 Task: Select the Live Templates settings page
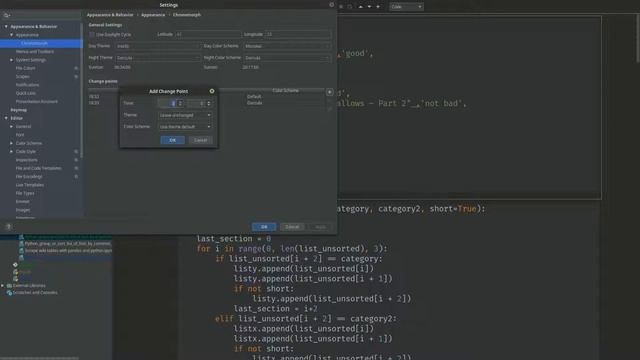29,185
